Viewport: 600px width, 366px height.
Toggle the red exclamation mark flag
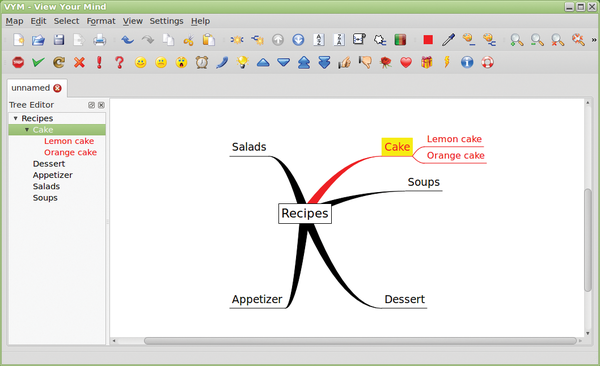[x=99, y=62]
